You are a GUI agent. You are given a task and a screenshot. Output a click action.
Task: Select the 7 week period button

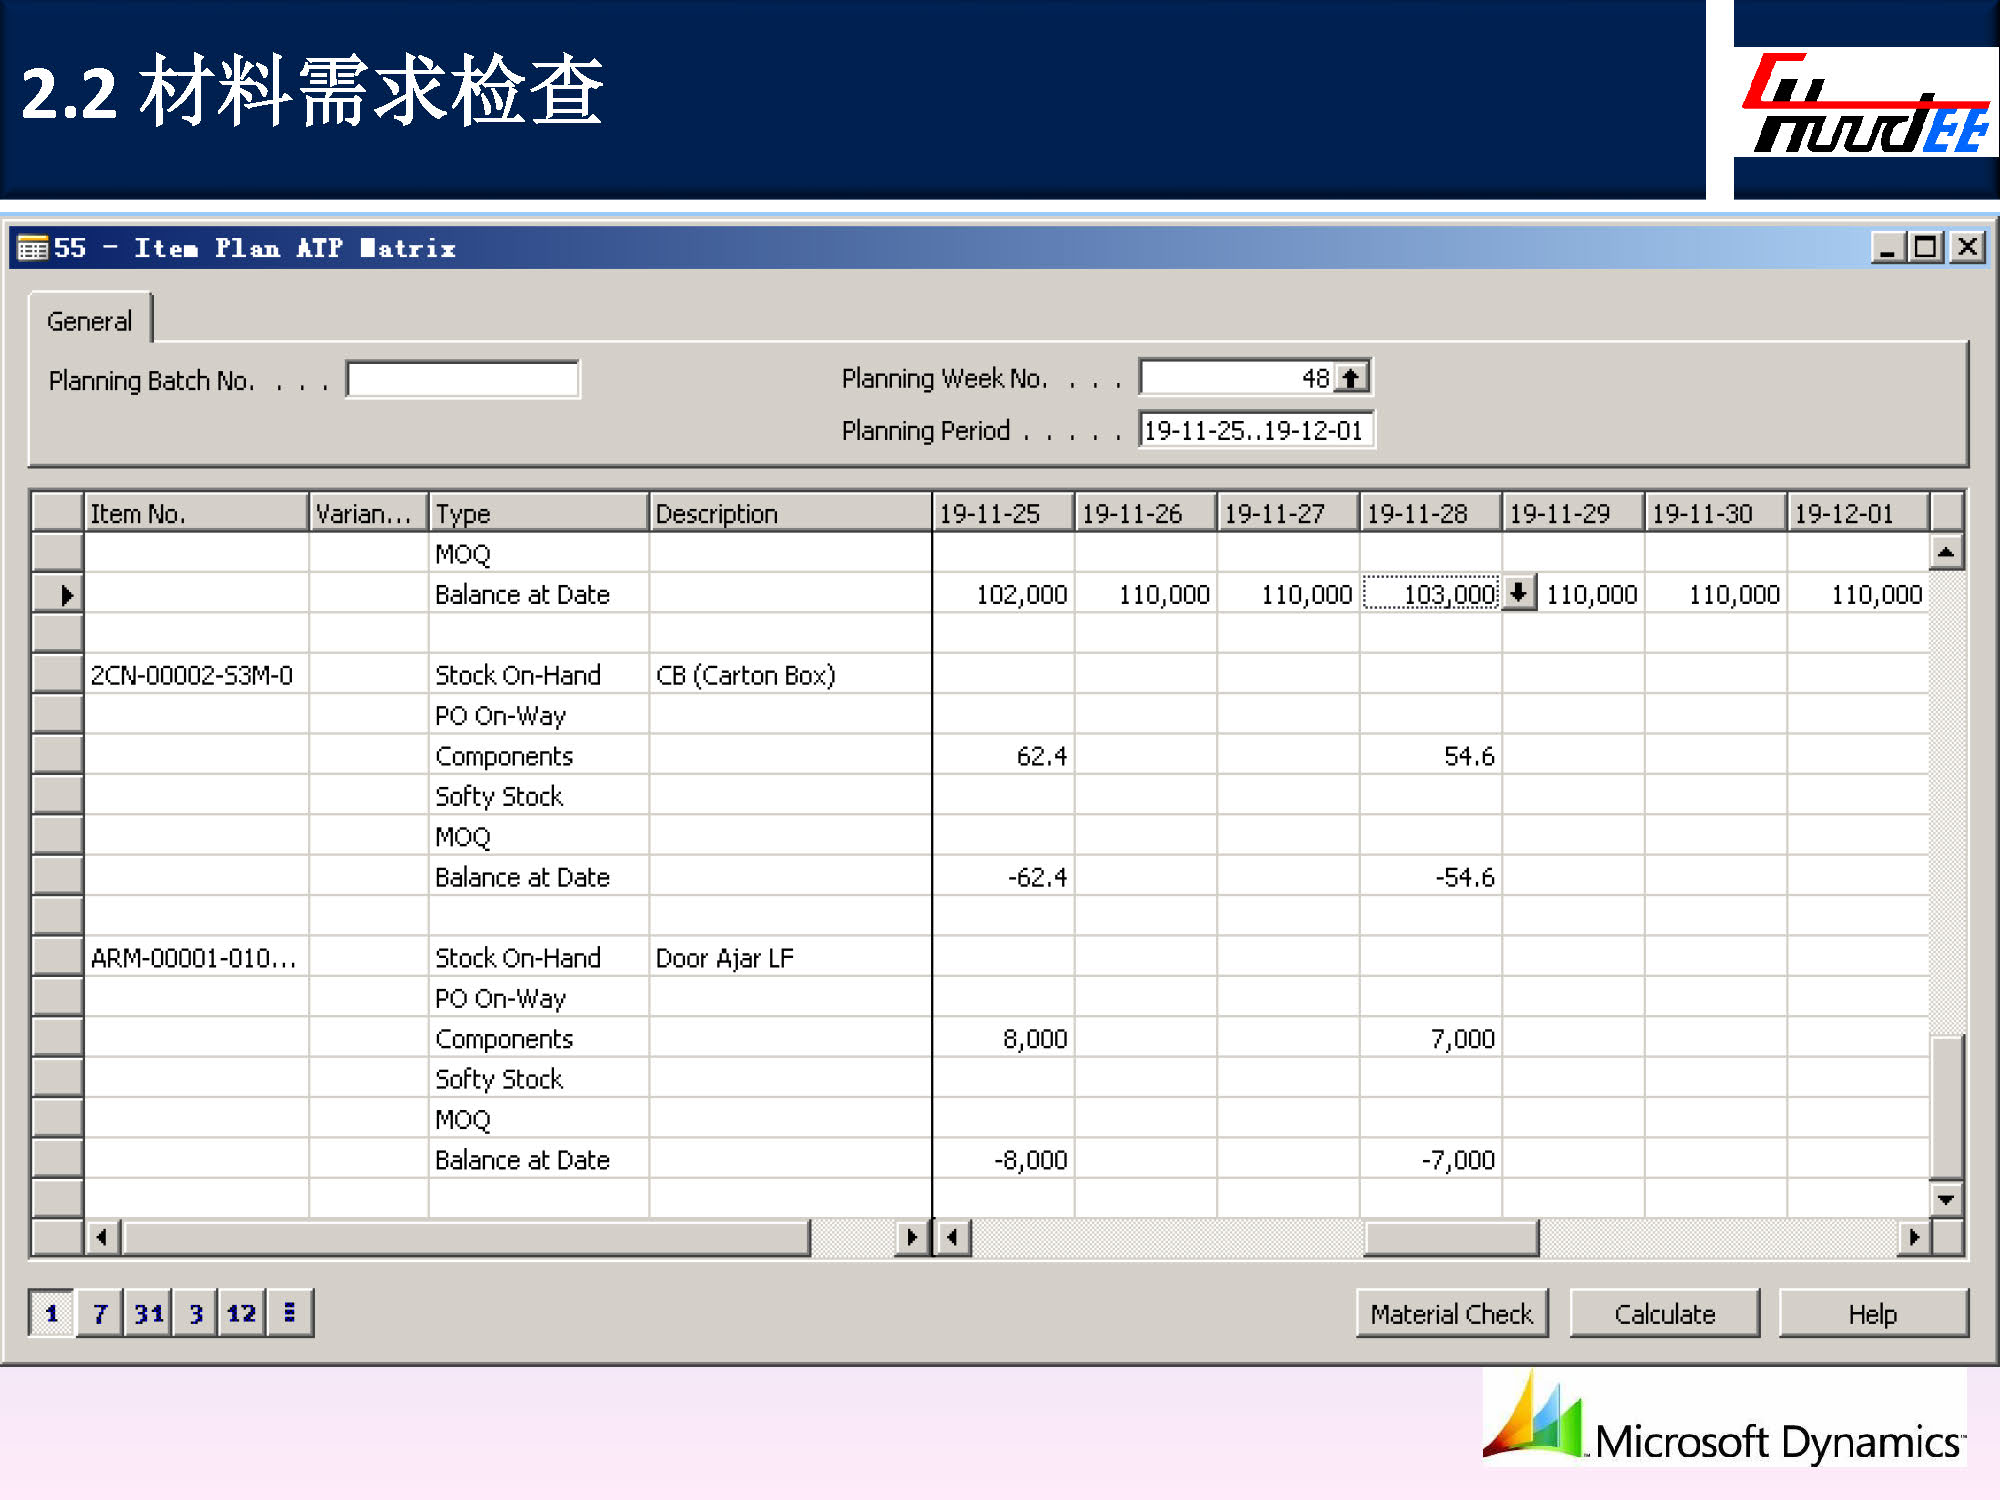[x=99, y=1313]
